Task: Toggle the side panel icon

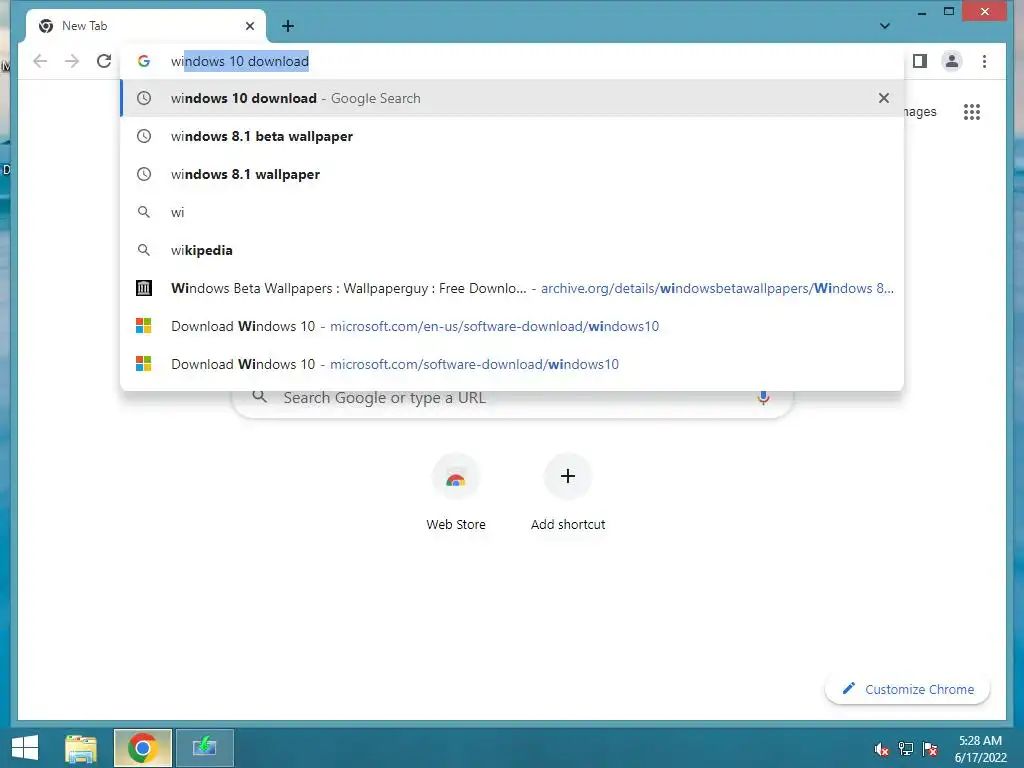Action: pos(920,61)
